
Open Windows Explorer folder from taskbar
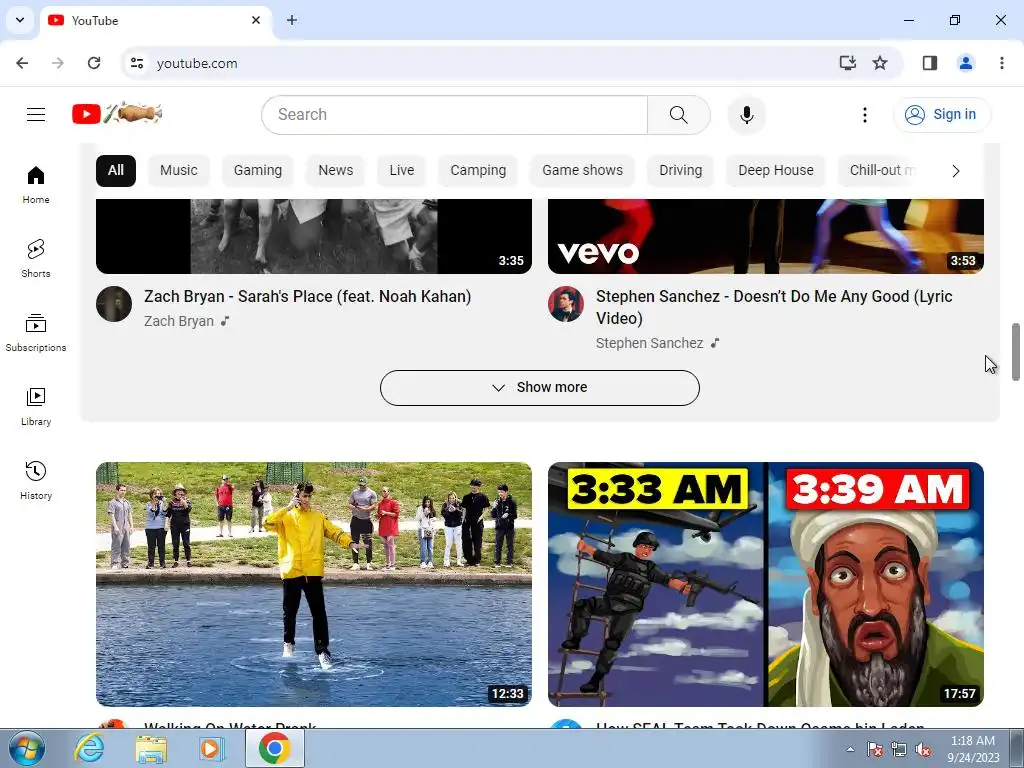[x=151, y=749]
